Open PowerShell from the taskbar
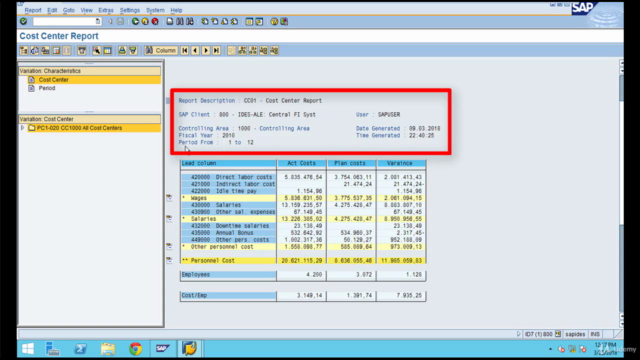The image size is (640, 360). [80, 349]
